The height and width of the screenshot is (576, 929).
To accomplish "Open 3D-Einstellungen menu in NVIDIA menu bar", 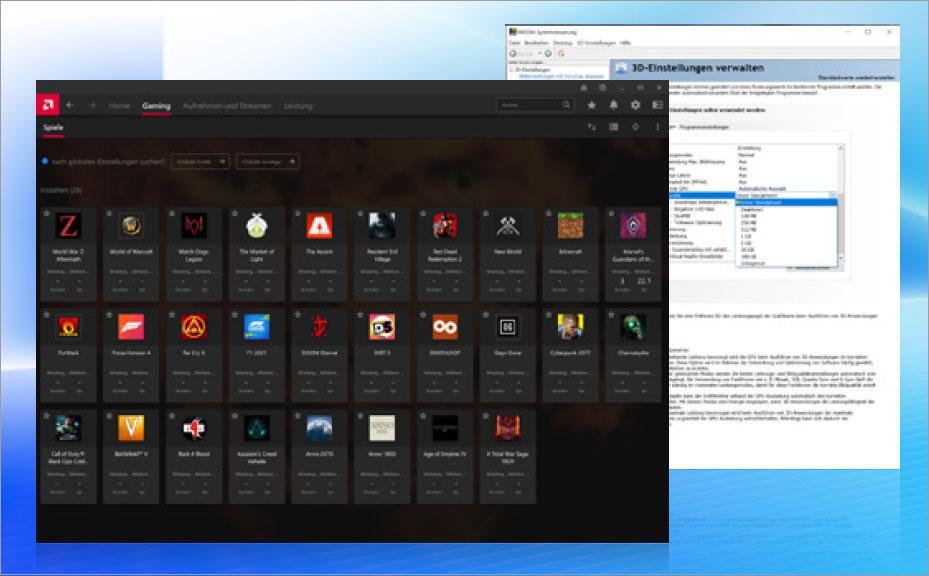I will click(597, 43).
